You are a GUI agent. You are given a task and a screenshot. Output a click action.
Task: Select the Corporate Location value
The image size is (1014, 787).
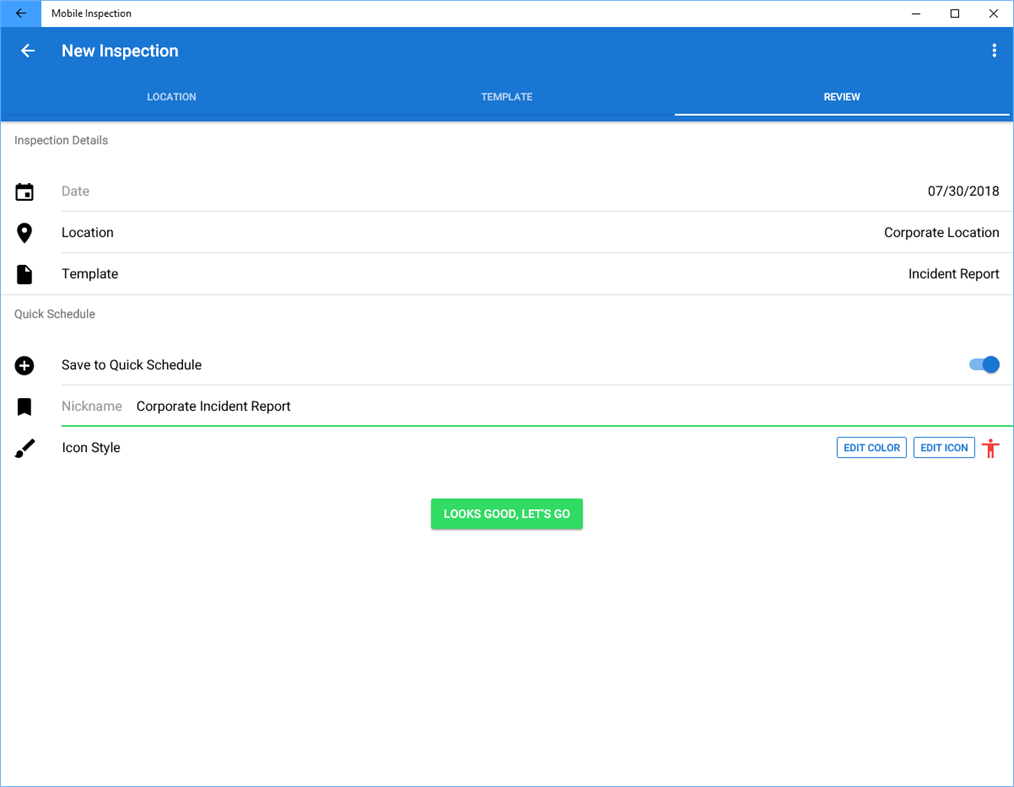pos(941,232)
